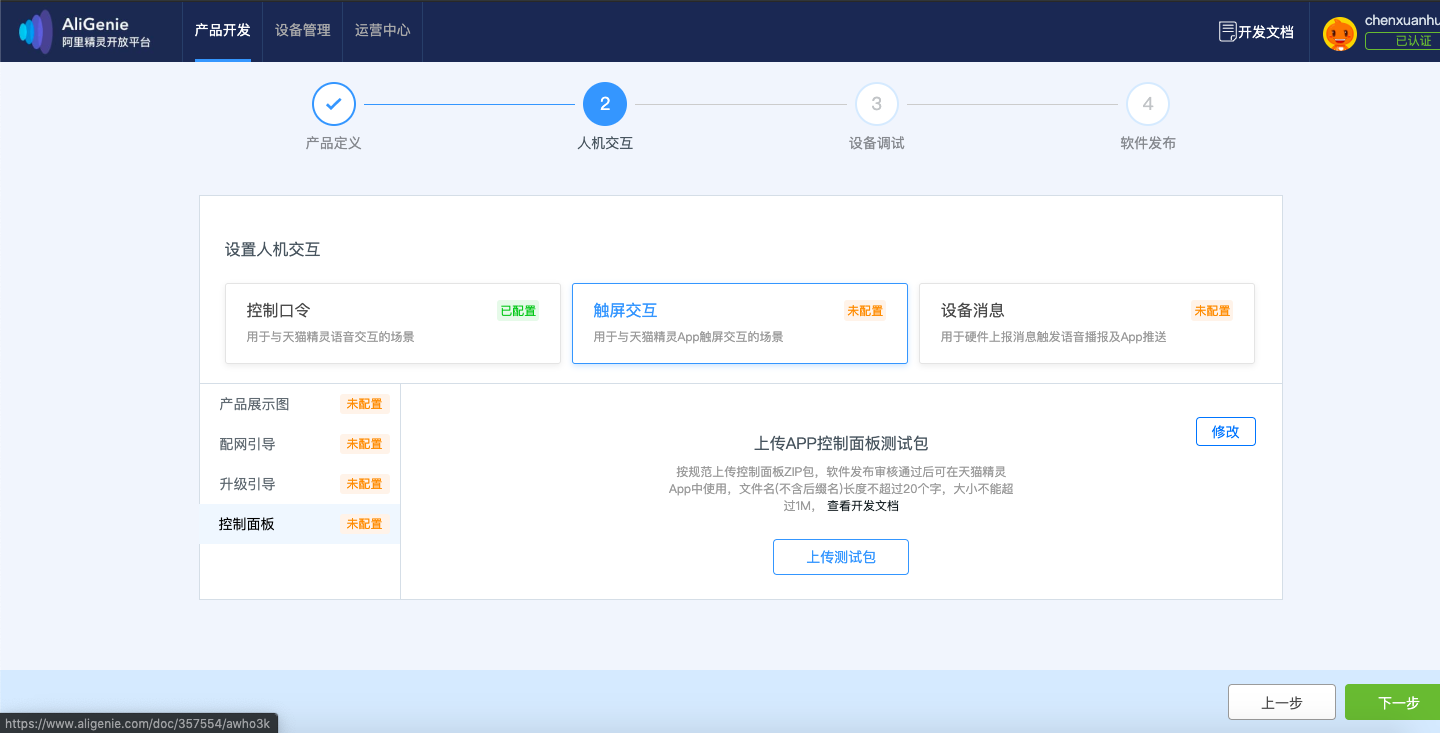Select step 4 circle 软件发布
This screenshot has width=1440, height=733.
(1148, 104)
